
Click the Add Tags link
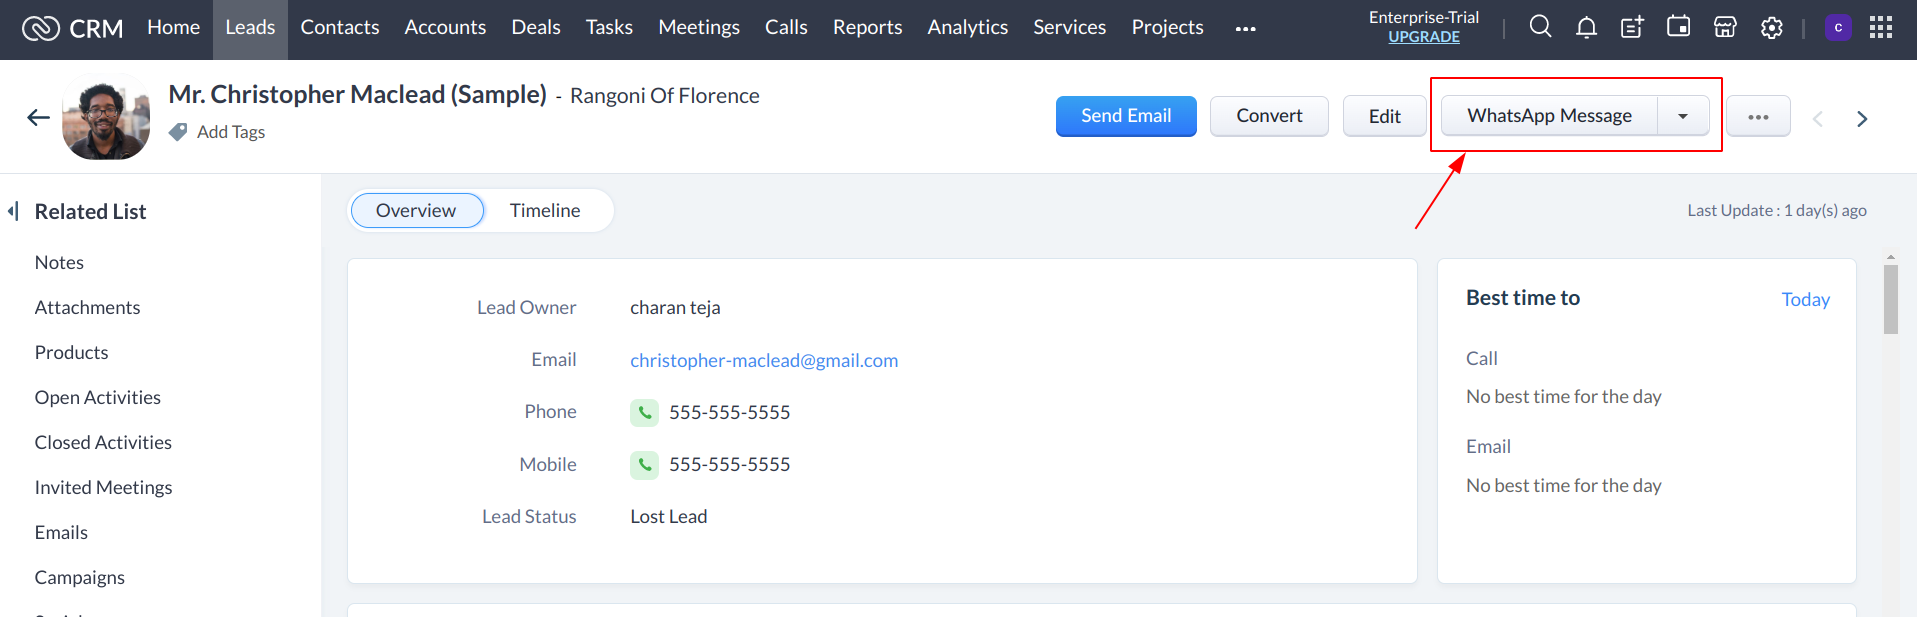click(231, 132)
